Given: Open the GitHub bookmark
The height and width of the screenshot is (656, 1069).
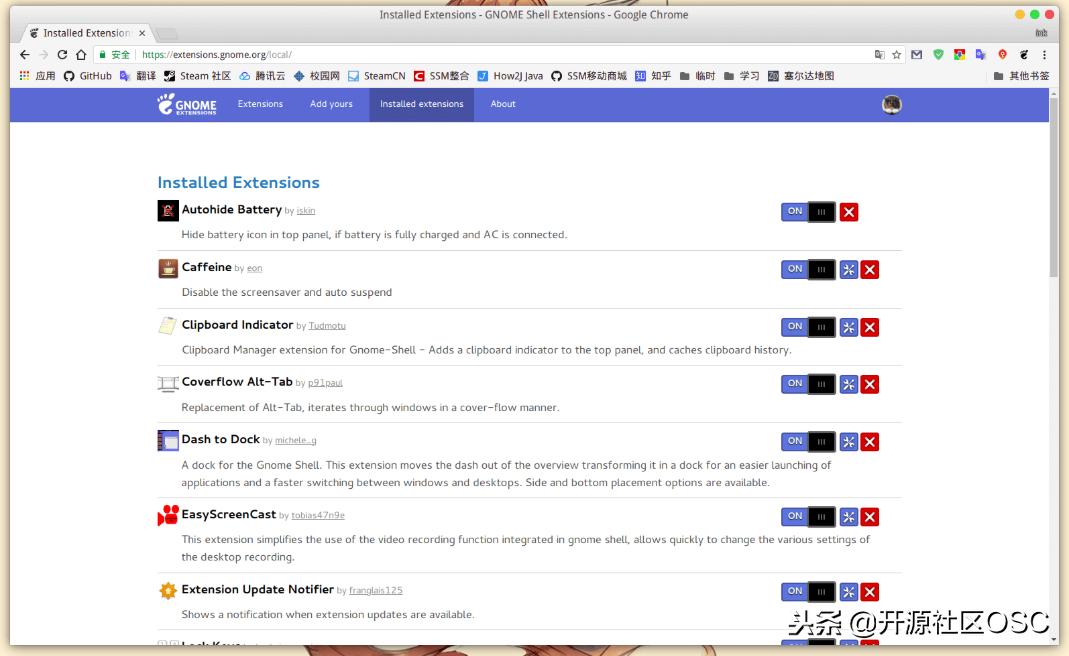Looking at the screenshot, I should coord(88,76).
